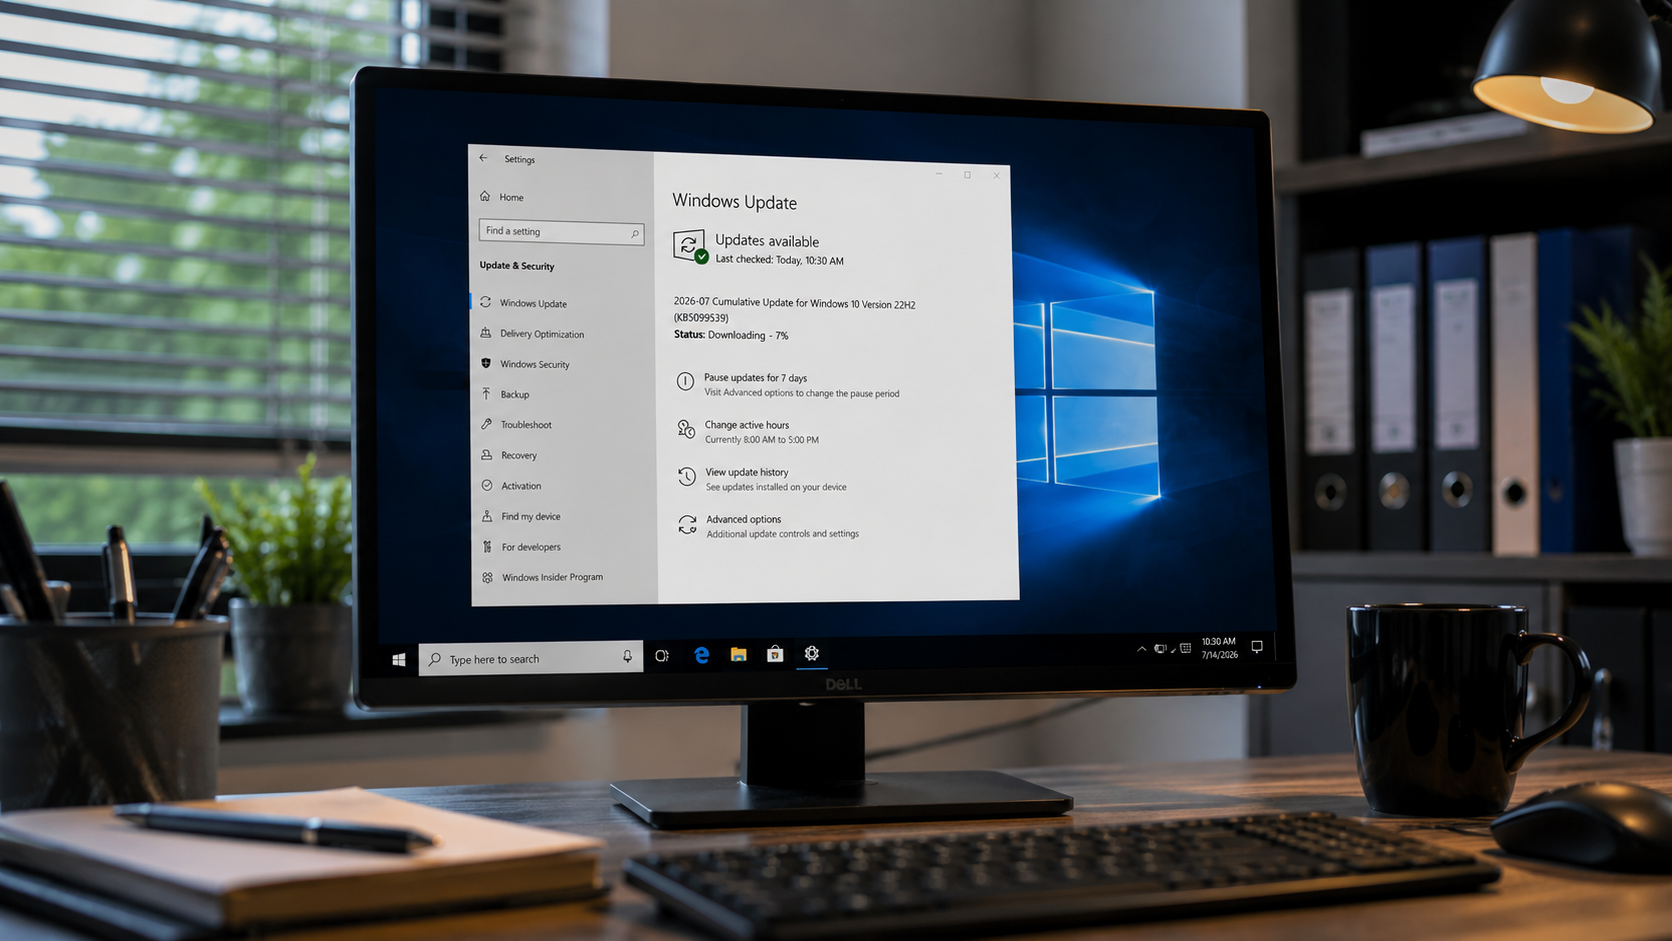Click the 2026-07 Cumulative Update text
The width and height of the screenshot is (1672, 941).
(x=794, y=310)
